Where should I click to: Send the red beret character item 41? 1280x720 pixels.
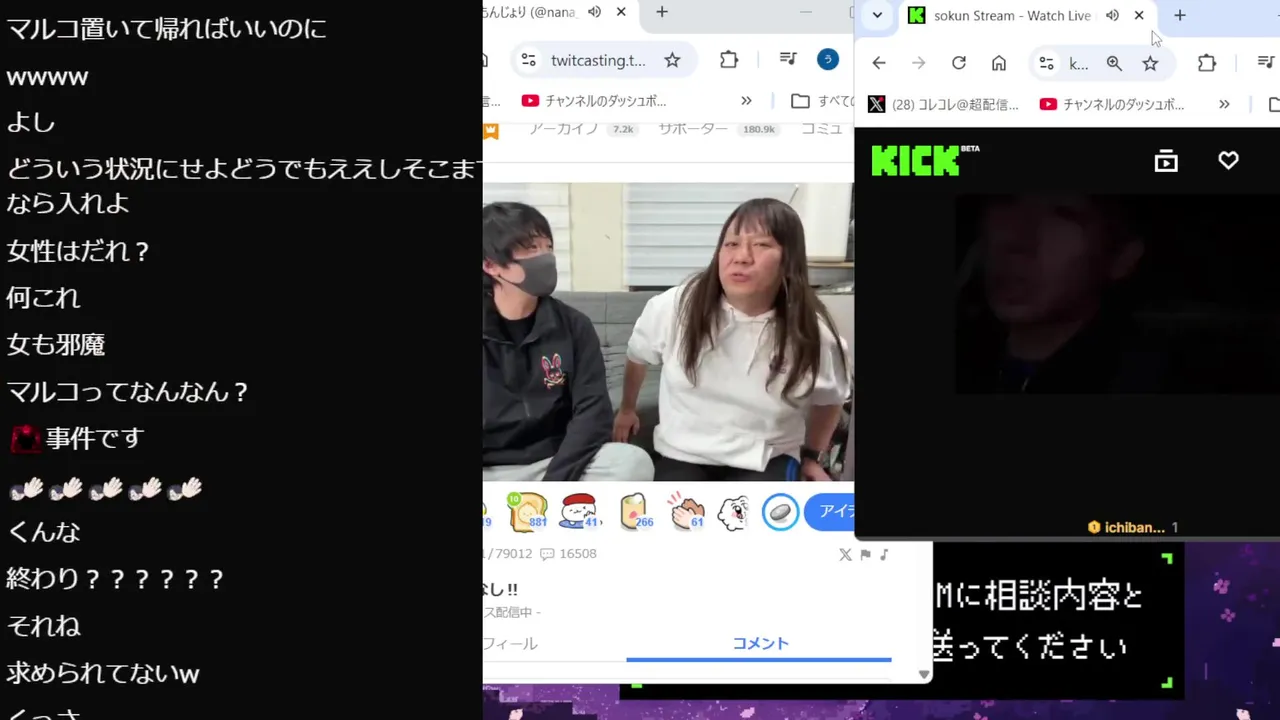click(x=579, y=512)
